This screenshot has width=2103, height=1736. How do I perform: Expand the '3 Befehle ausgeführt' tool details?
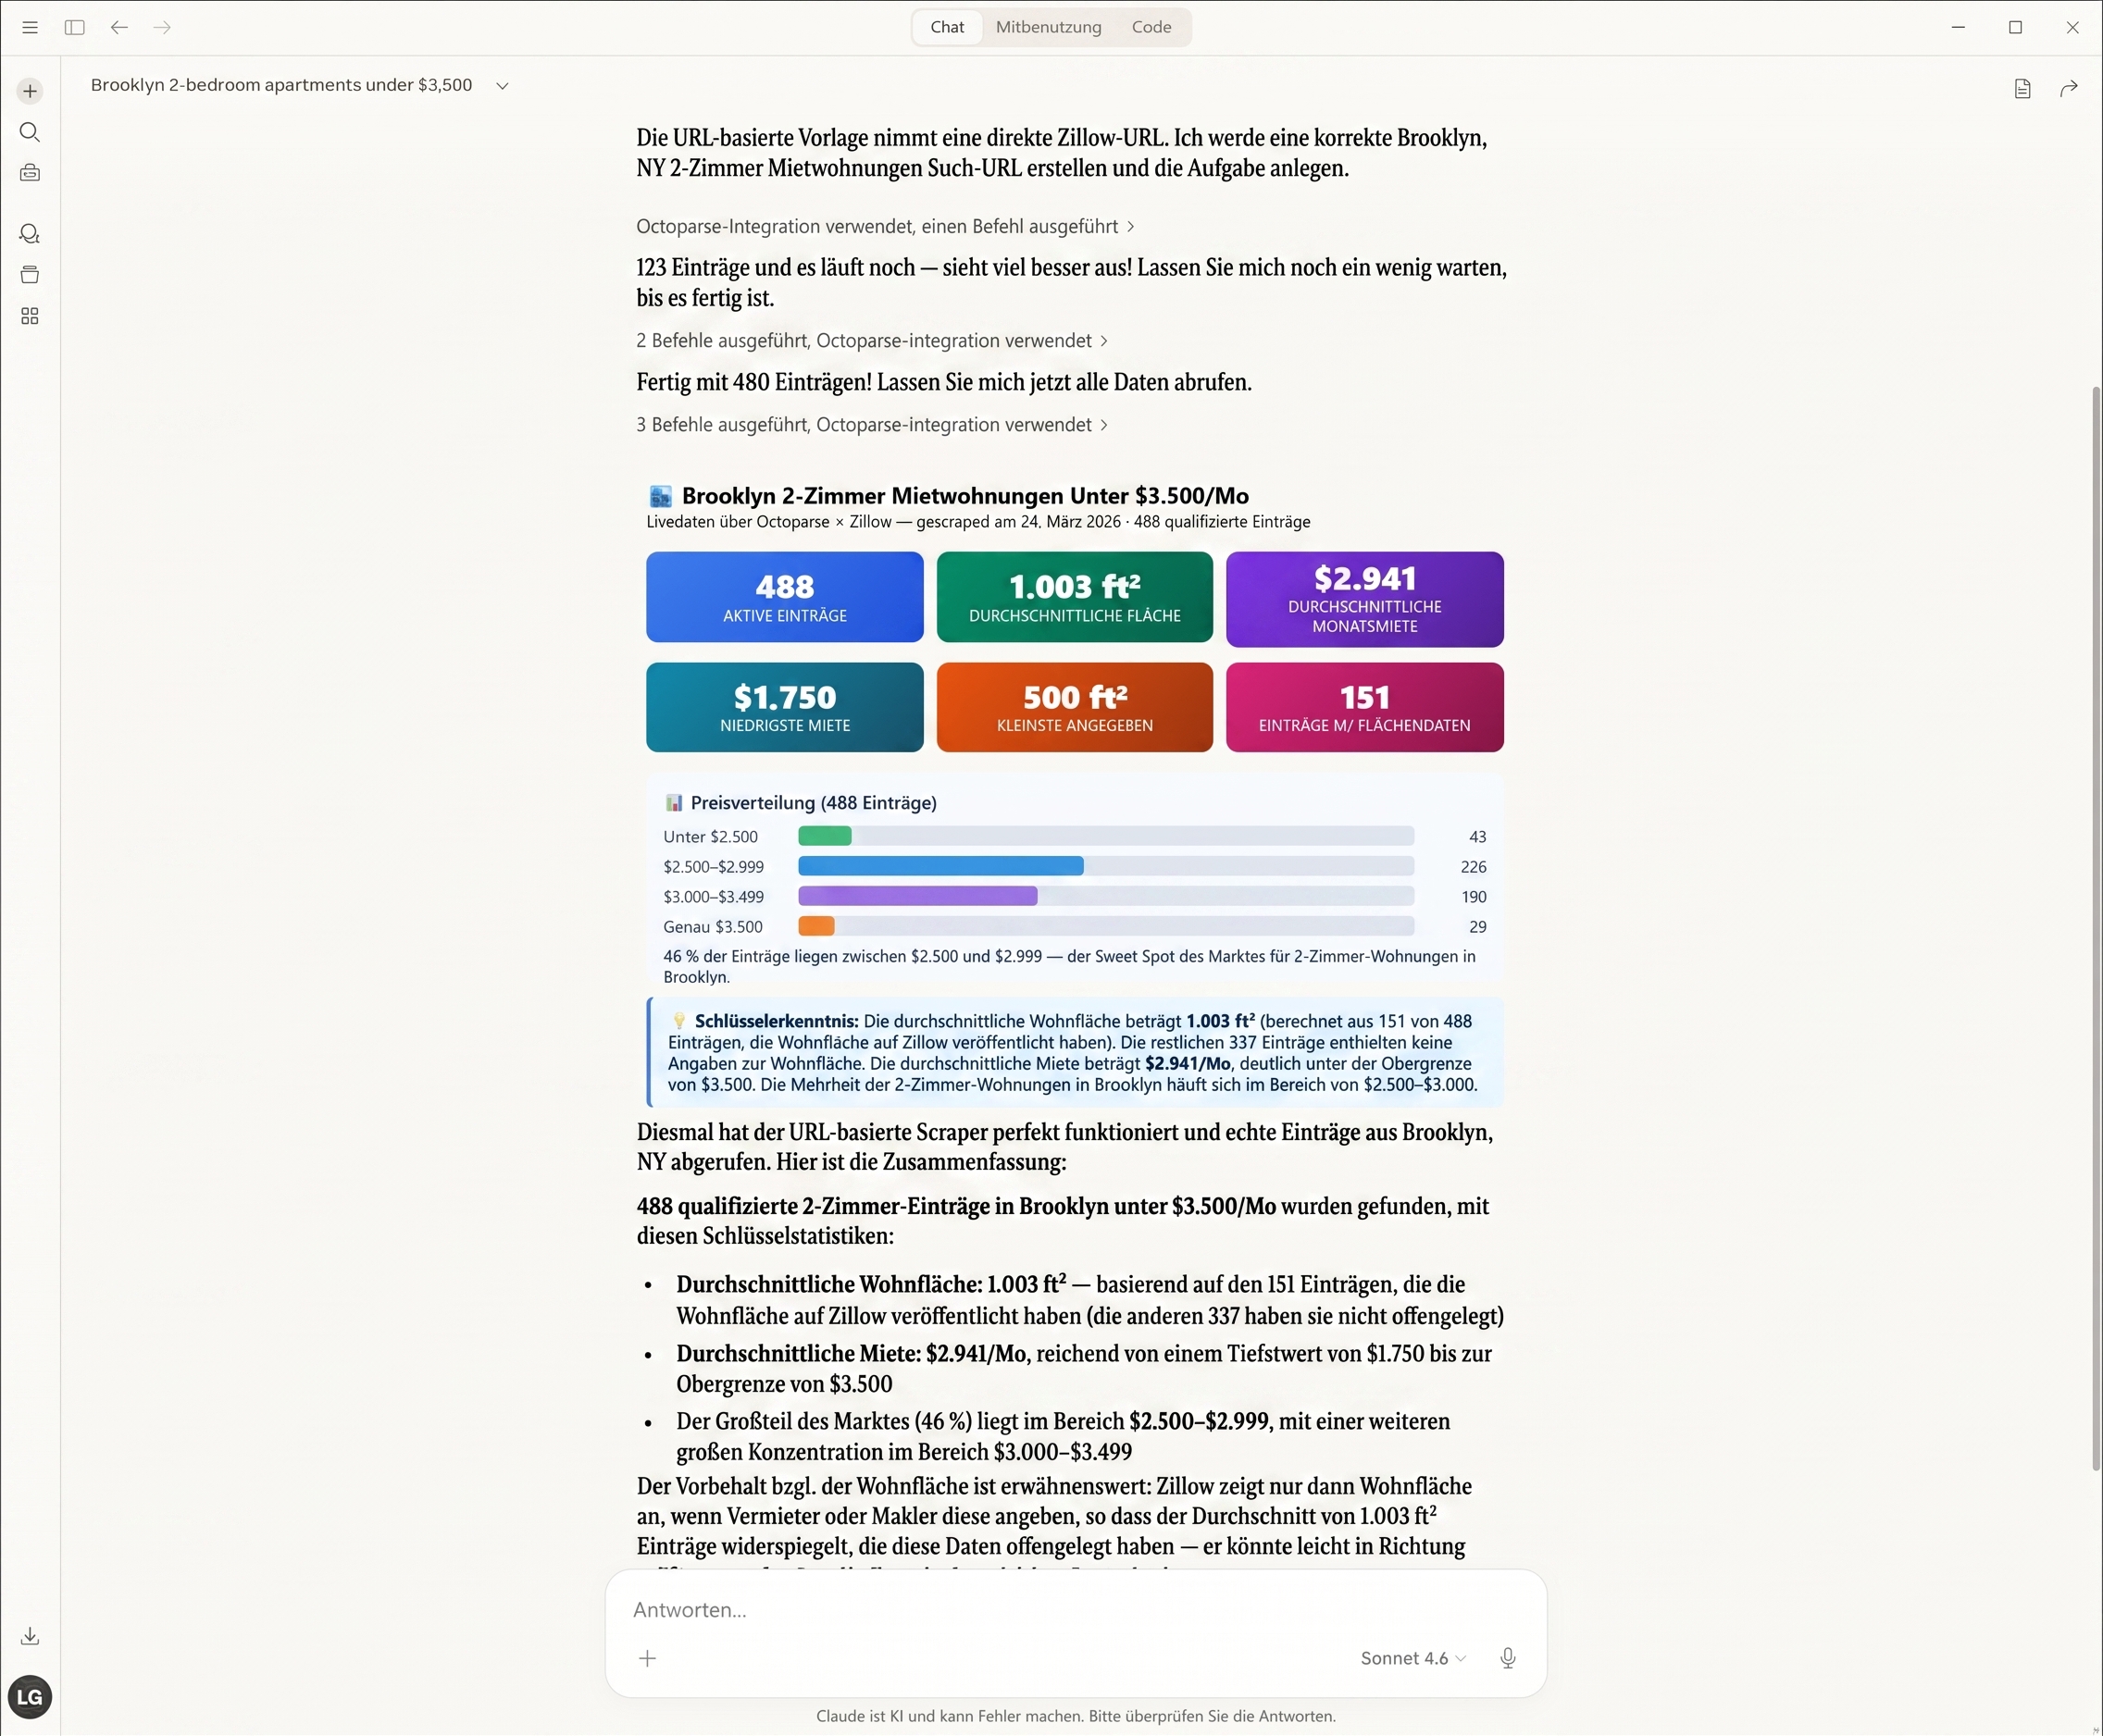(x=872, y=425)
